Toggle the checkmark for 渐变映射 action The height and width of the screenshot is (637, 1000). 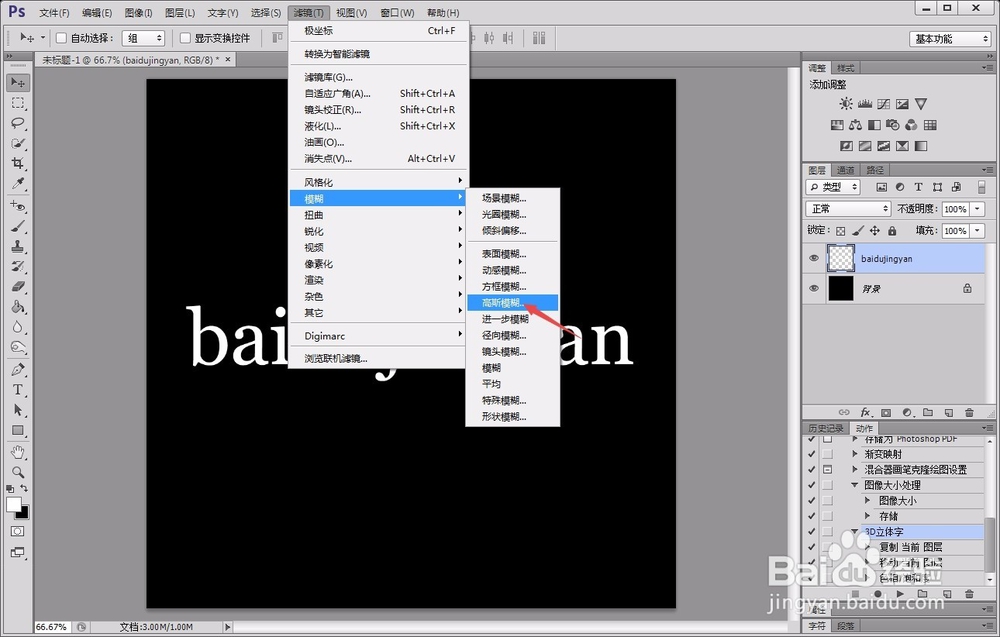[x=811, y=454]
